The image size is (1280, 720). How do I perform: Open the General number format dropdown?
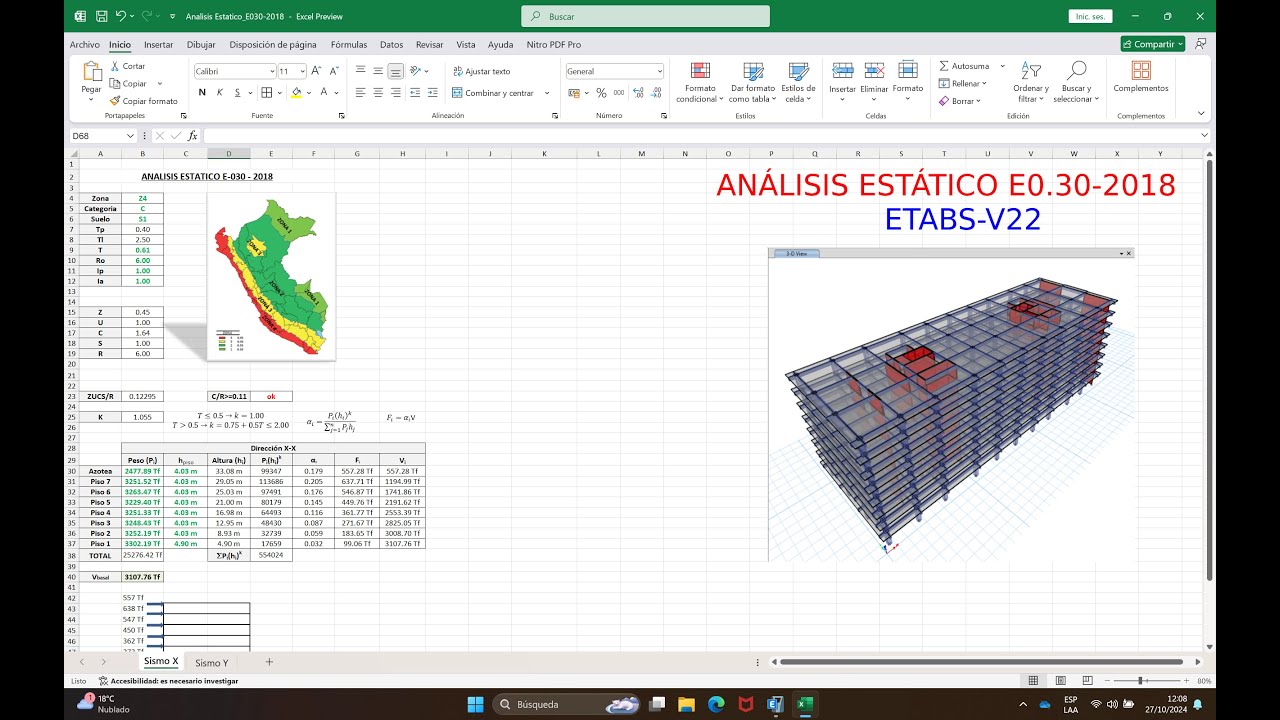pyautogui.click(x=659, y=71)
